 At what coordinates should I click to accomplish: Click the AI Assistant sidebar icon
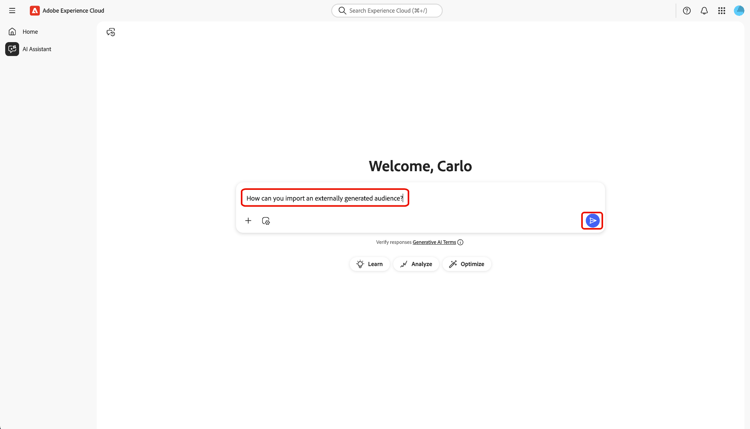(12, 49)
